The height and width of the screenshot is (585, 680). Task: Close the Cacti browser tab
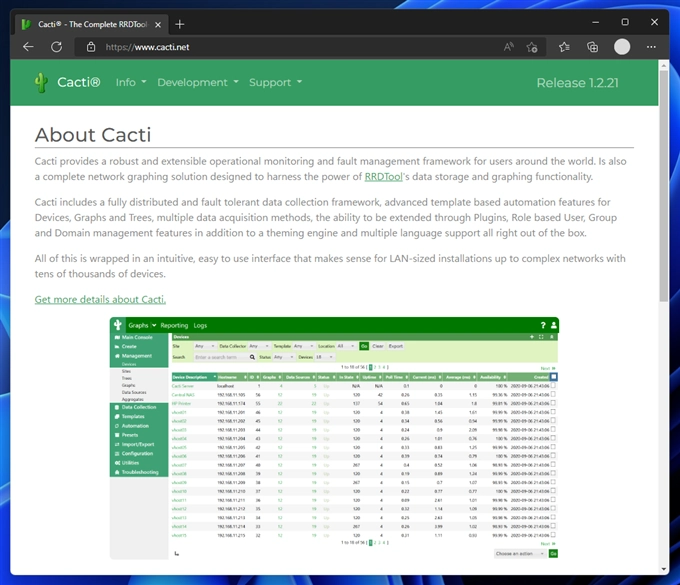pyautogui.click(x=158, y=25)
